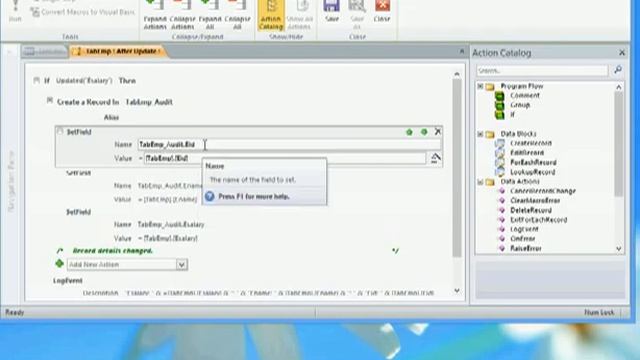Delete the selected SetField action

(438, 131)
